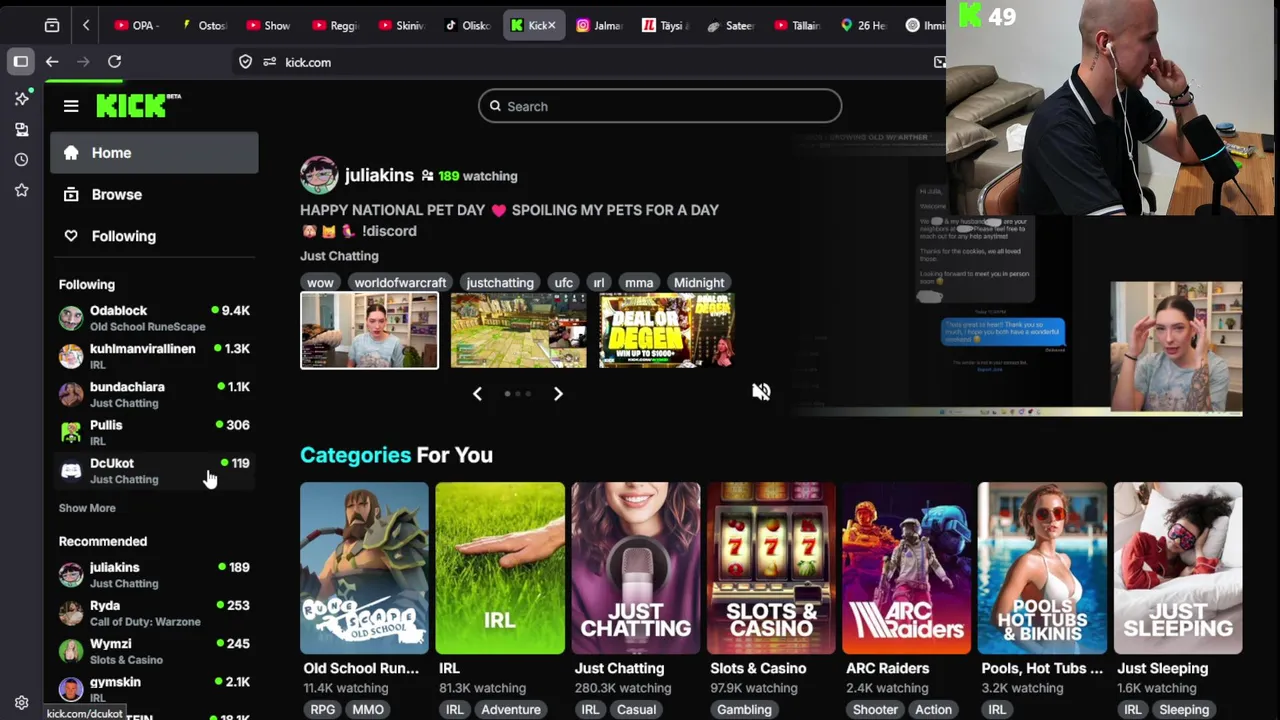Viewport: 1280px width, 720px height.
Task: Open settings gear at bottom-left sidebar
Action: 21,703
